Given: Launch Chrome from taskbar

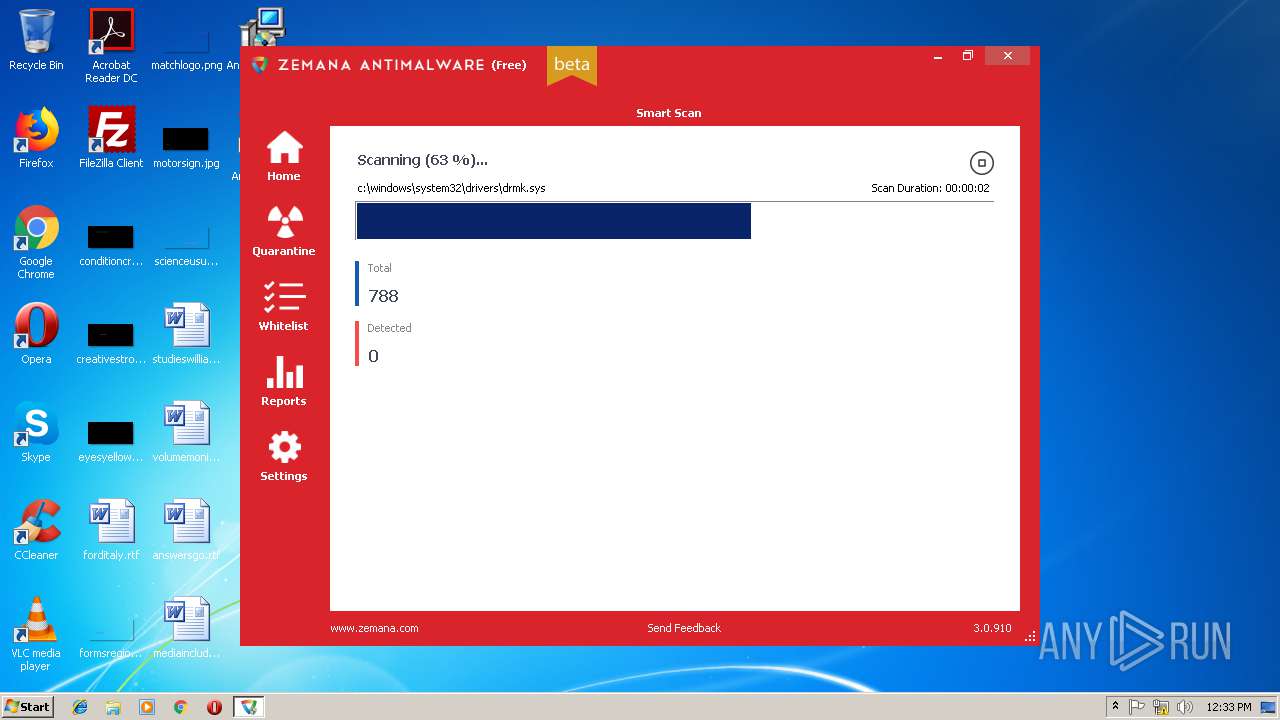Looking at the screenshot, I should tap(180, 707).
